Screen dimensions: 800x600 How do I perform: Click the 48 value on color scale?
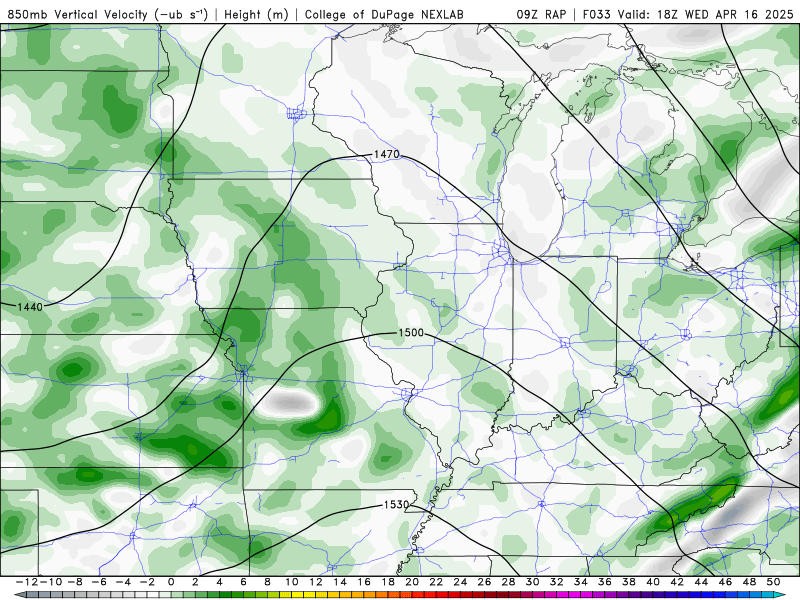click(749, 582)
